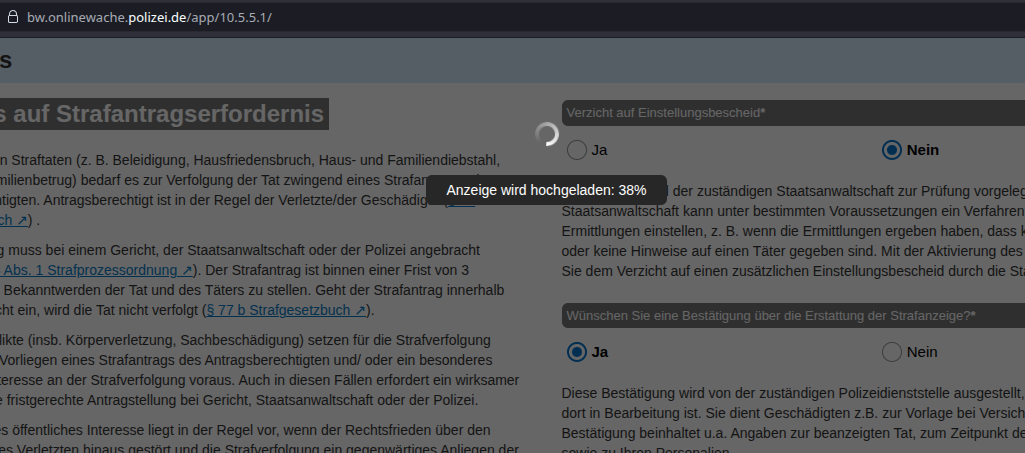Select Nein for Verzicht auf Einstellungsbescheid
1025x453 pixels.
click(892, 150)
